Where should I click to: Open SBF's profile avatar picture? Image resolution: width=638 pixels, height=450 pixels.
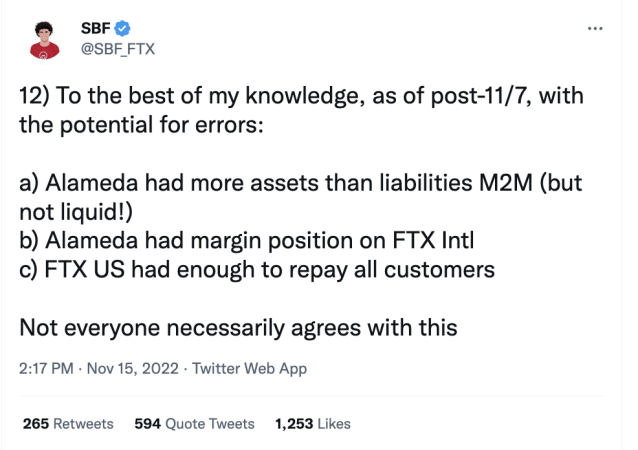[x=43, y=37]
